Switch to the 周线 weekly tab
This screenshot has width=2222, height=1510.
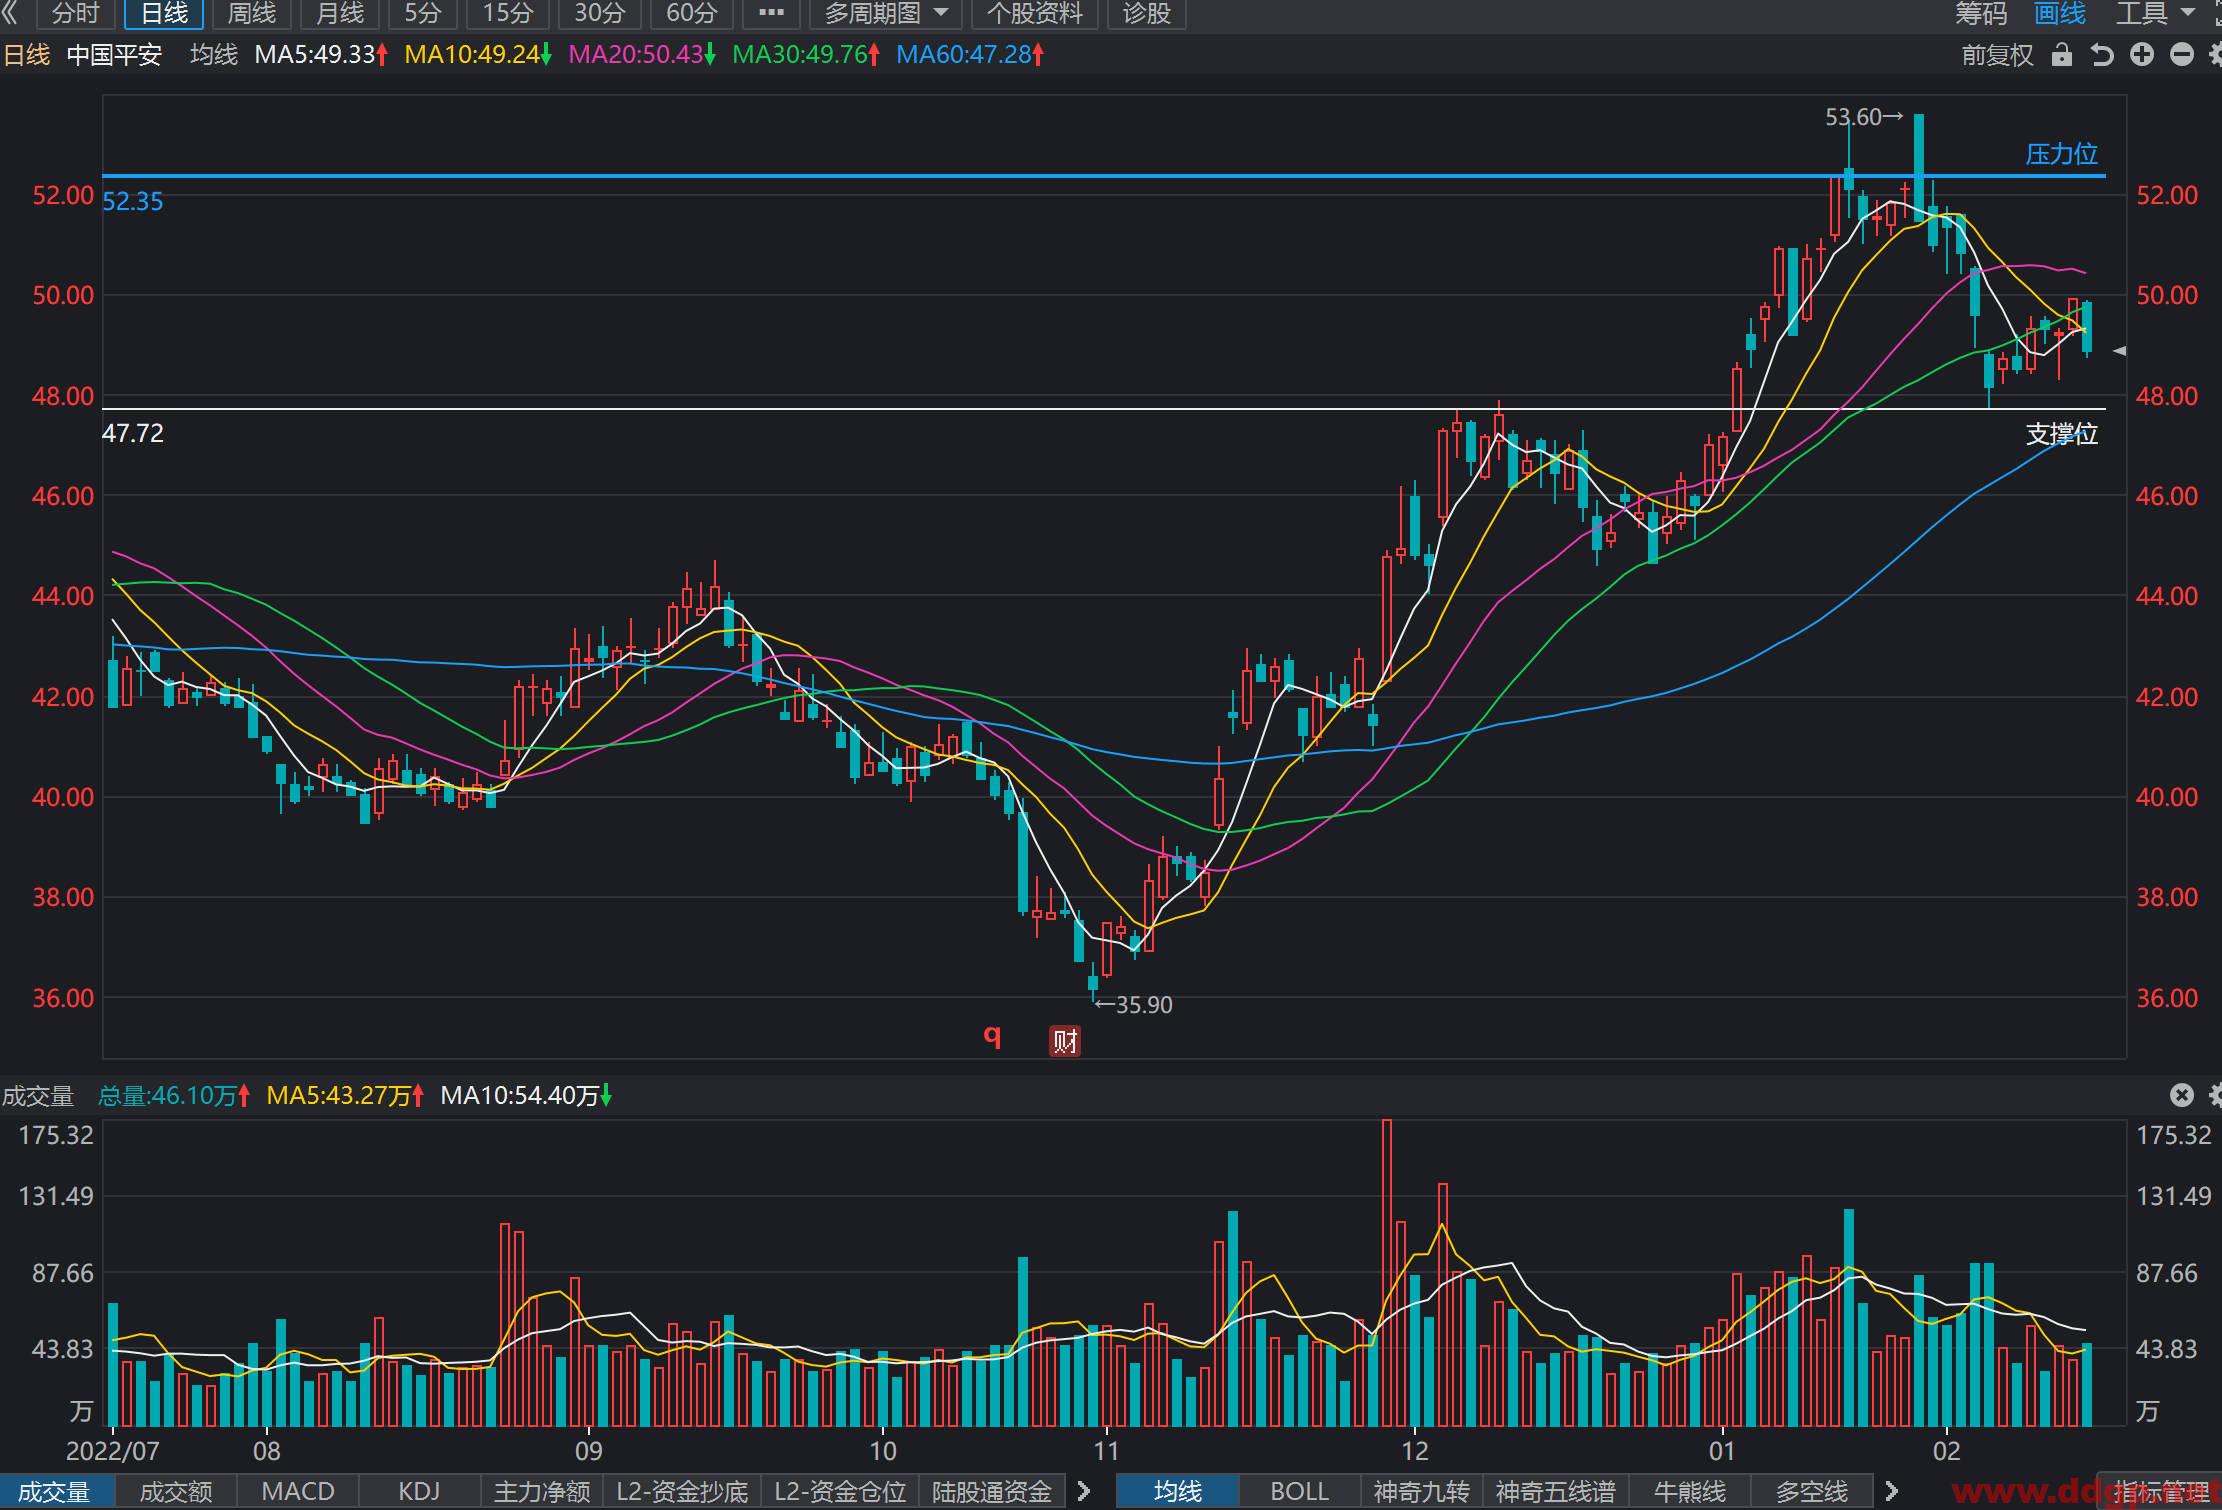point(251,13)
